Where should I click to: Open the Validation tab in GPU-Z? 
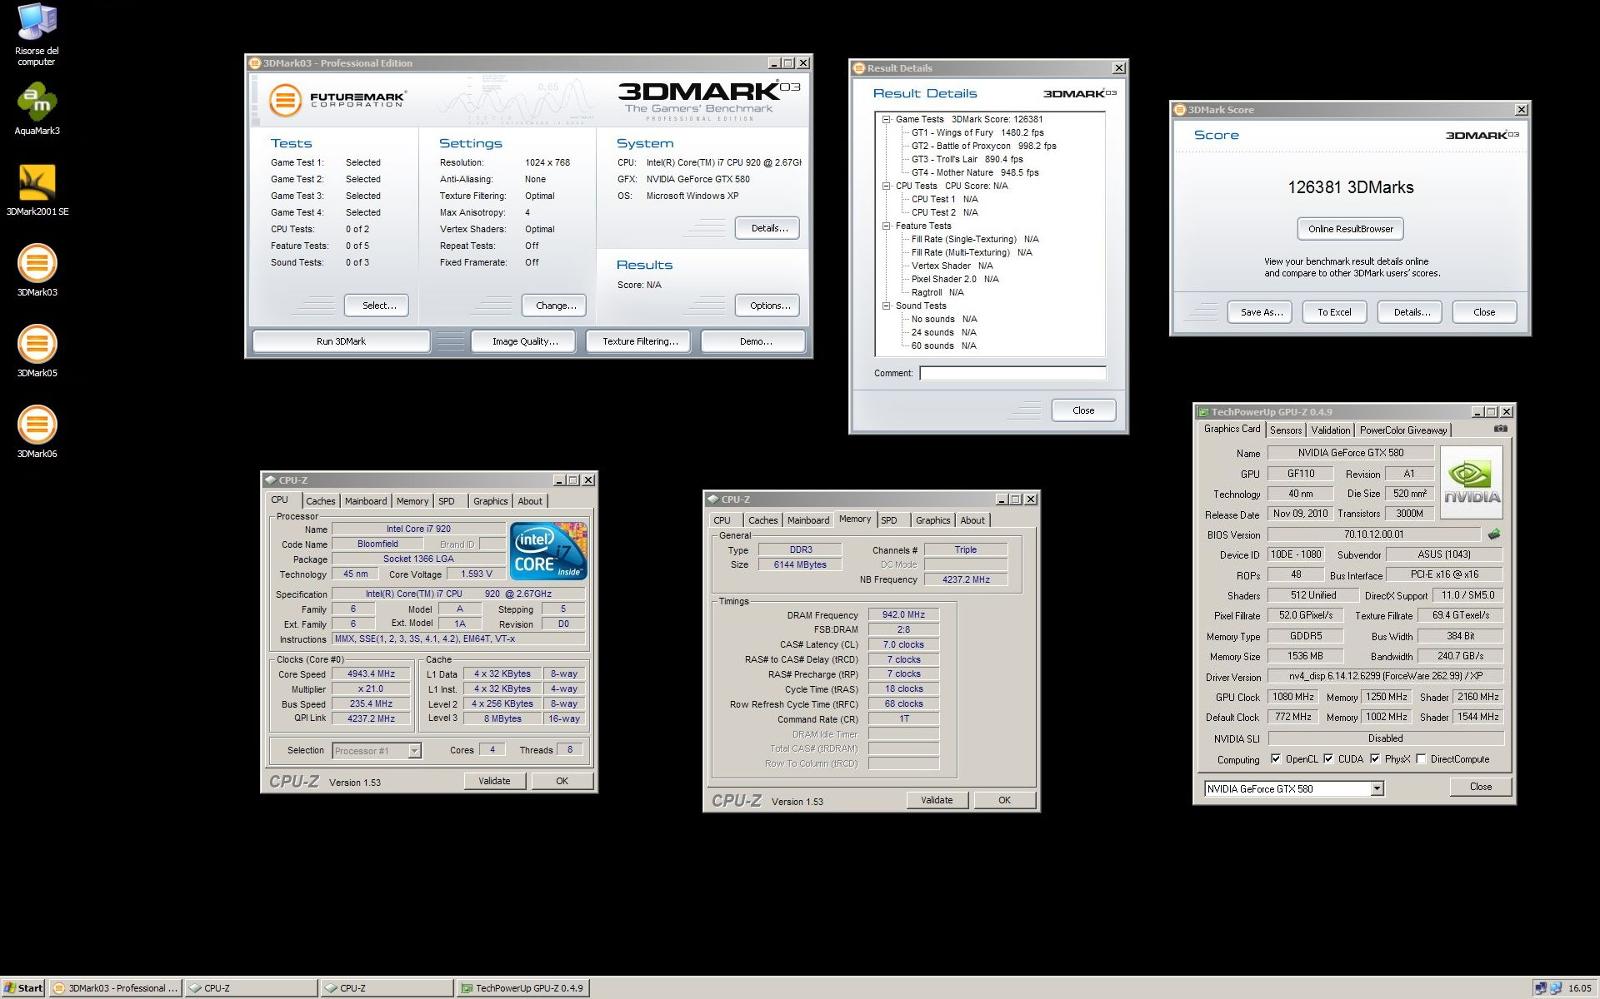[1330, 430]
